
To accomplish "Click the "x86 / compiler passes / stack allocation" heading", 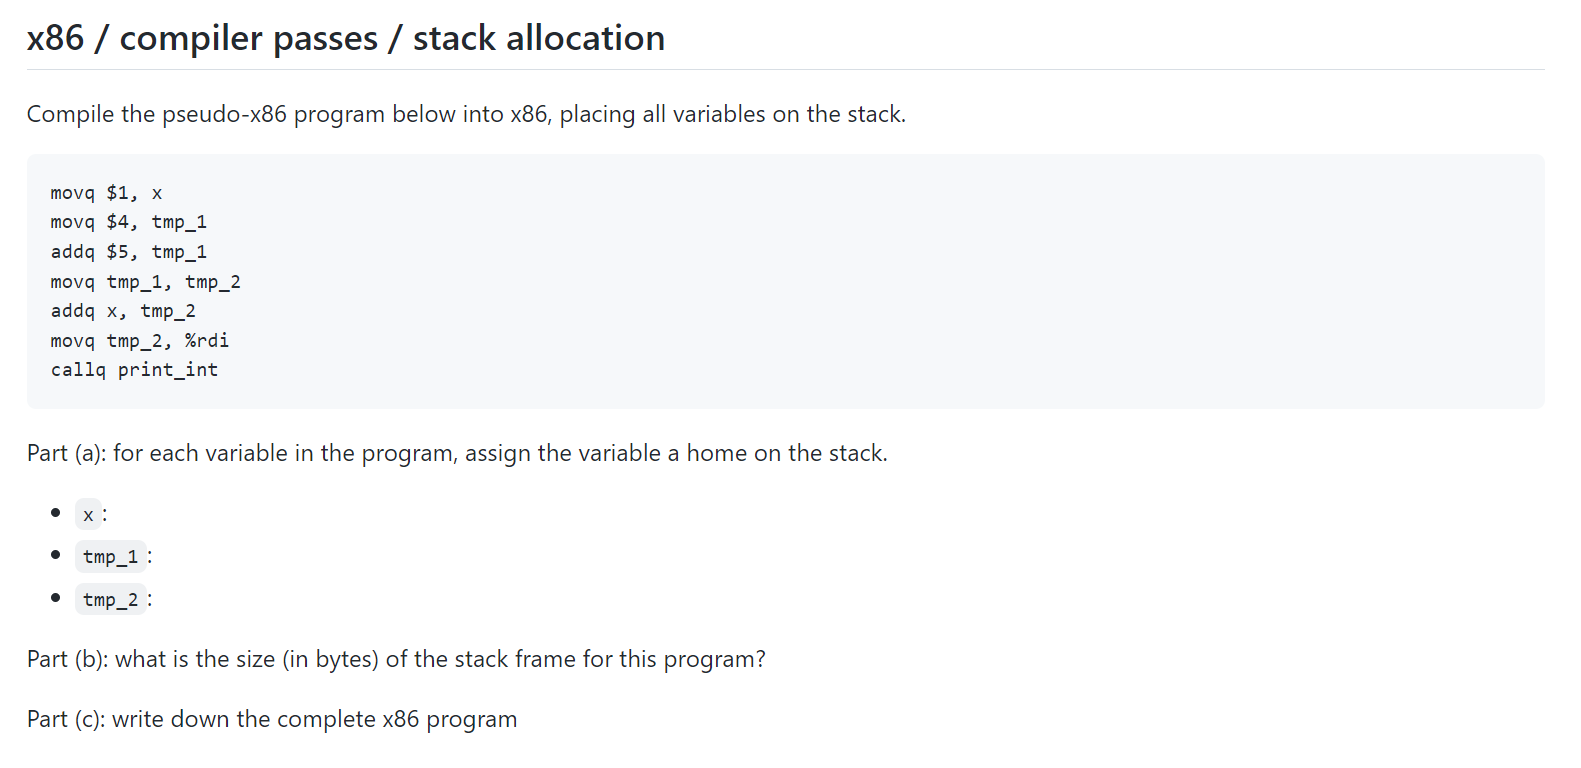I will click(x=346, y=38).
